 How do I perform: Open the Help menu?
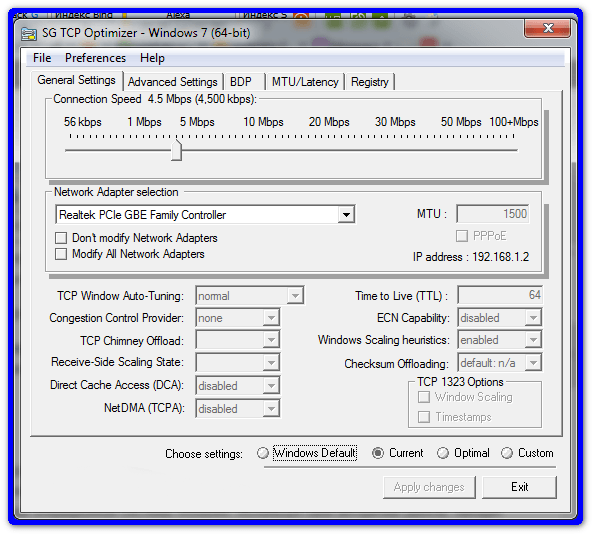click(x=152, y=58)
